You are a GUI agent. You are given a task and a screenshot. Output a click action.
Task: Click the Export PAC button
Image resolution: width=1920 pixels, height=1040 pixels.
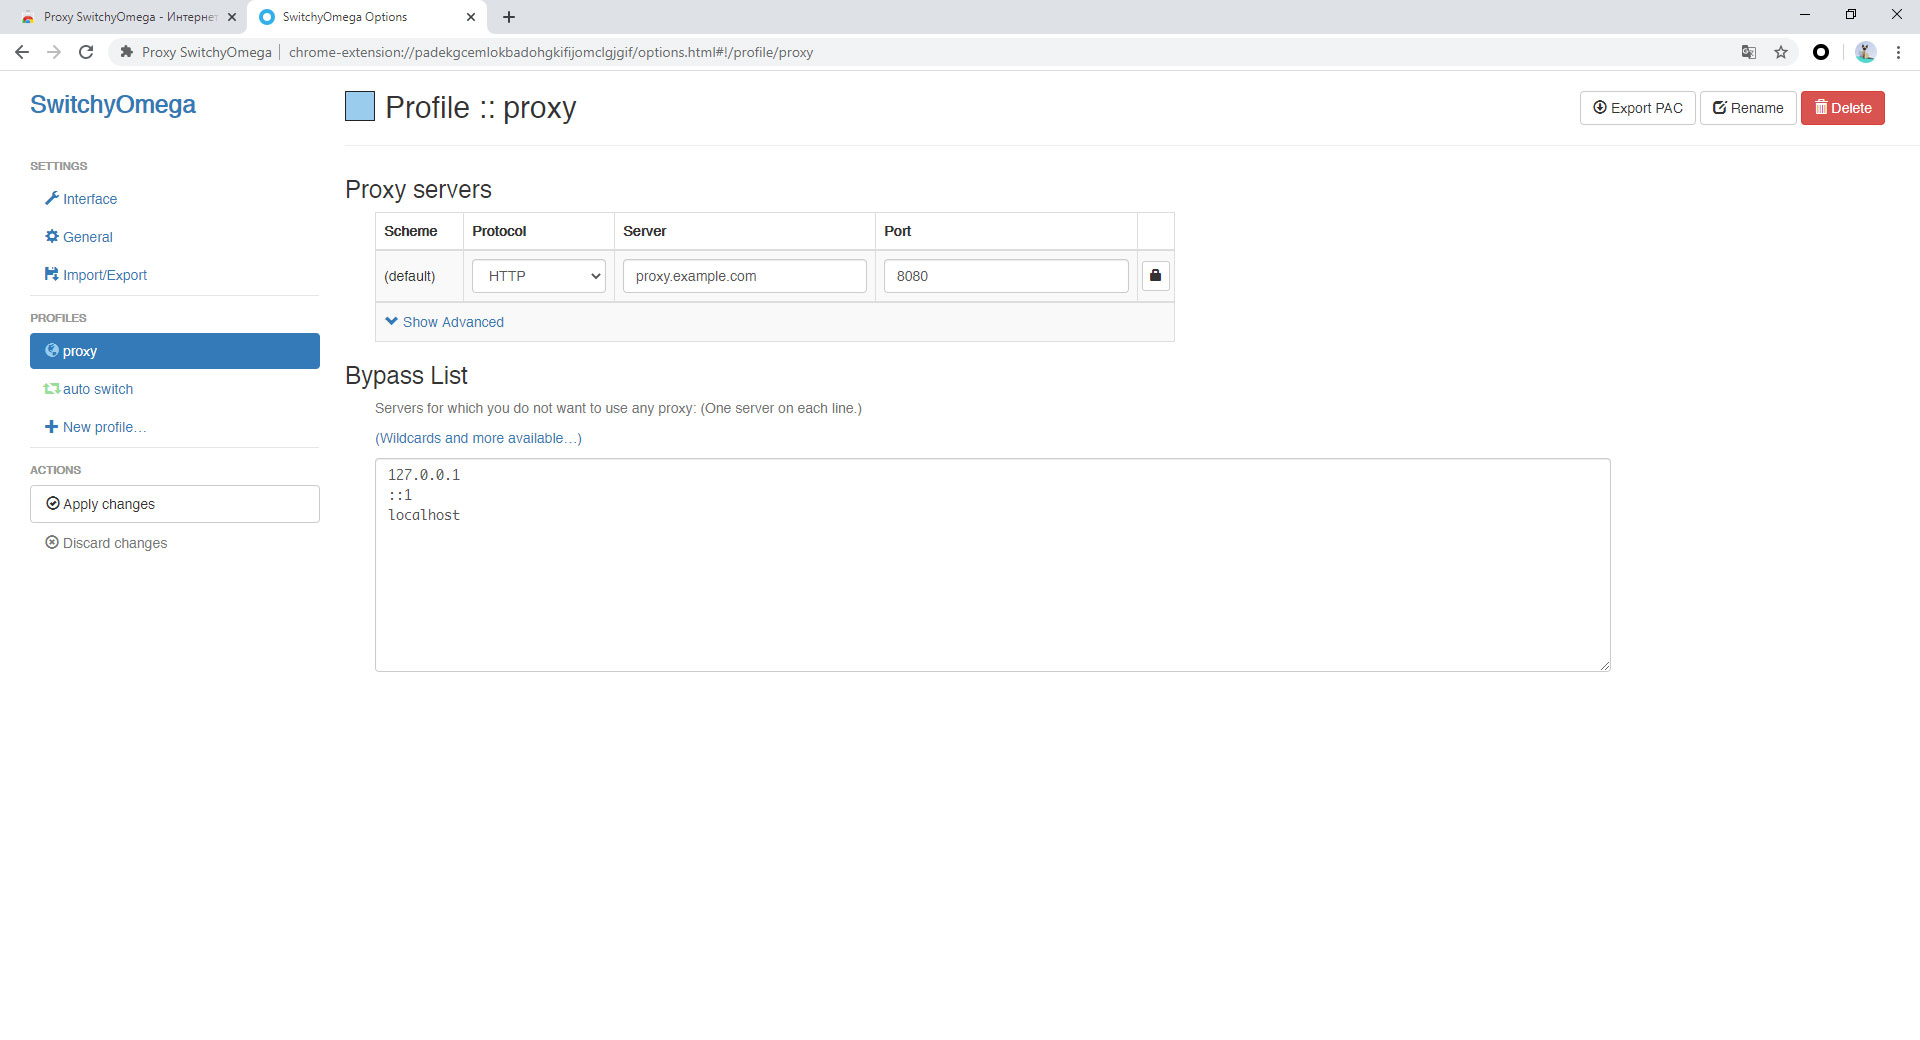[x=1638, y=108]
